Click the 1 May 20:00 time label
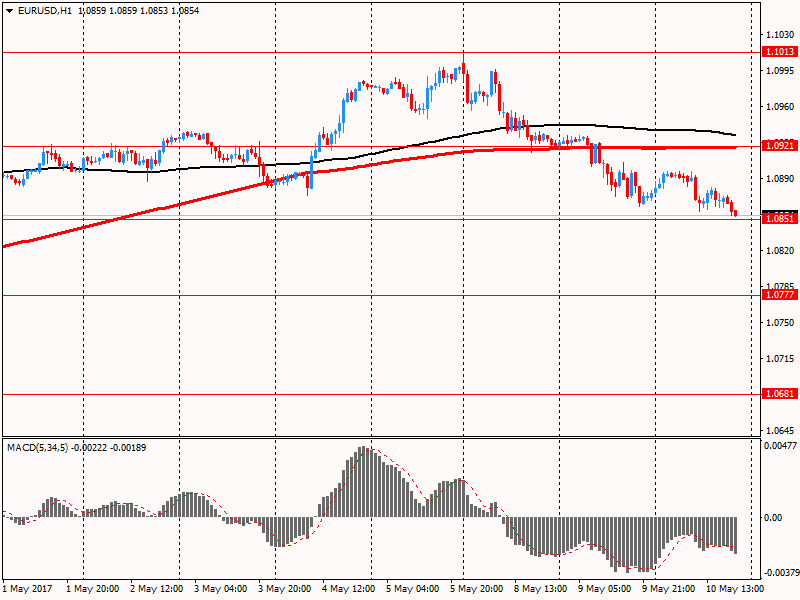 pos(93,589)
